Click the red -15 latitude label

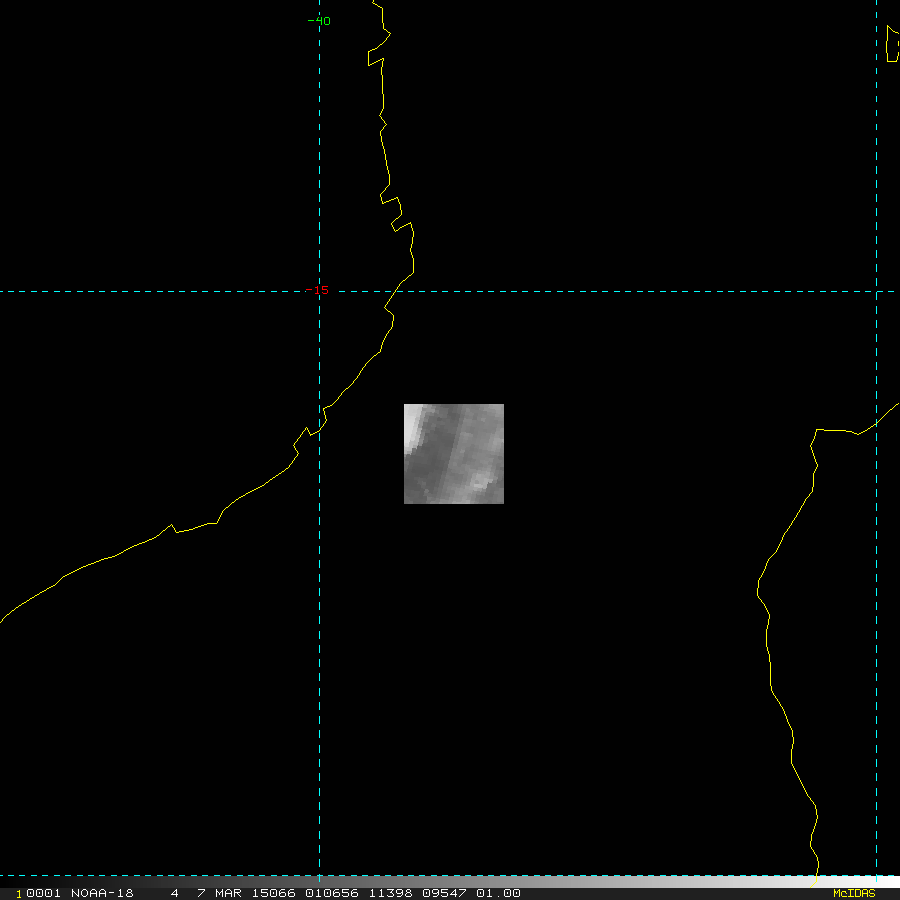(x=319, y=290)
